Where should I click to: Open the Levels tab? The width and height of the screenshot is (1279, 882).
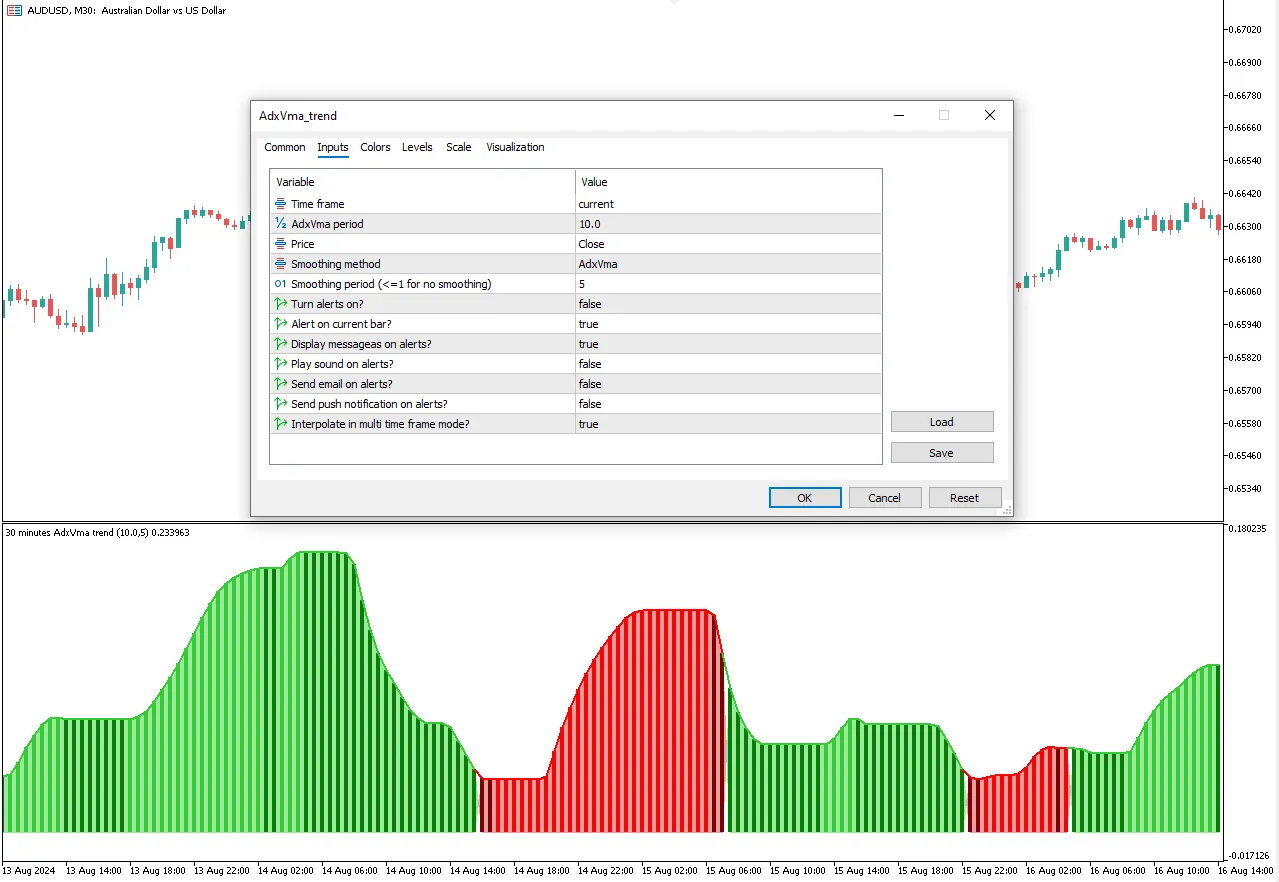point(417,147)
